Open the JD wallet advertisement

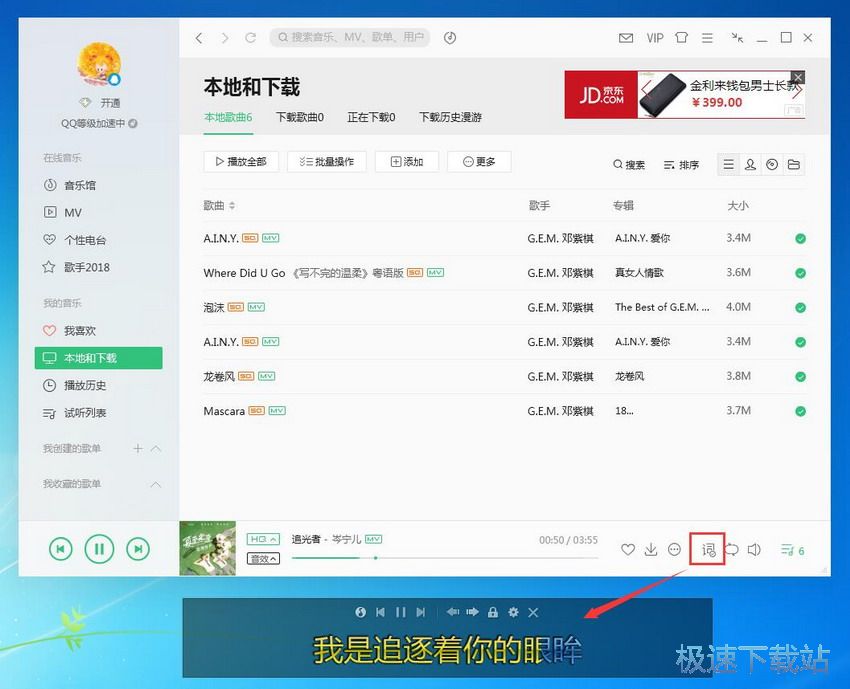click(685, 94)
